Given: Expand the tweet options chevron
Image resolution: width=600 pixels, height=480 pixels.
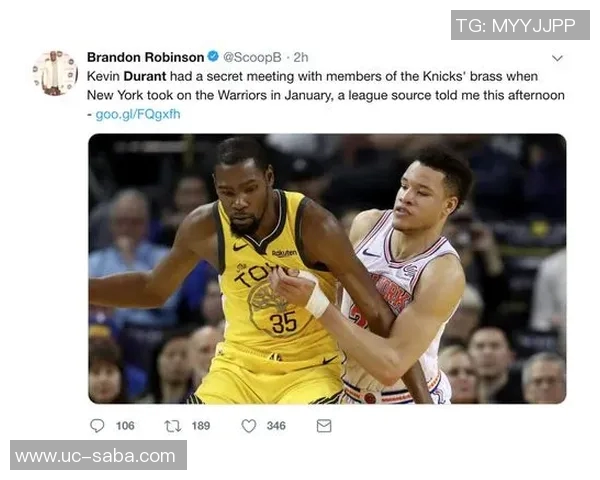Looking at the screenshot, I should pos(557,58).
